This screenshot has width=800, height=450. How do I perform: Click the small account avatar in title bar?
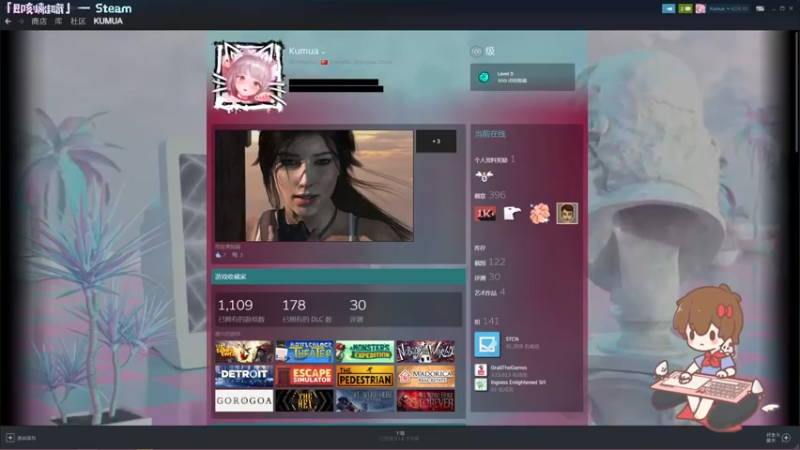(x=701, y=9)
